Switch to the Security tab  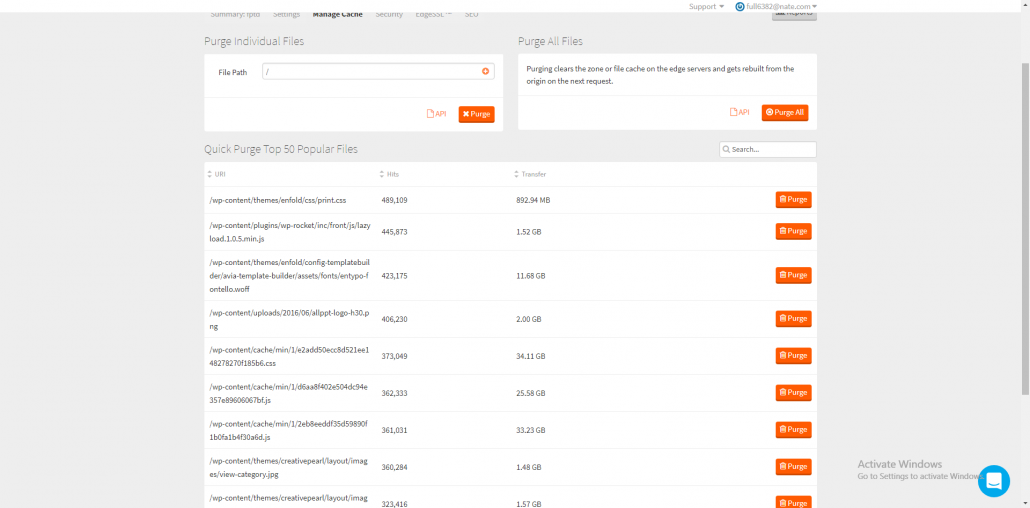pyautogui.click(x=389, y=14)
